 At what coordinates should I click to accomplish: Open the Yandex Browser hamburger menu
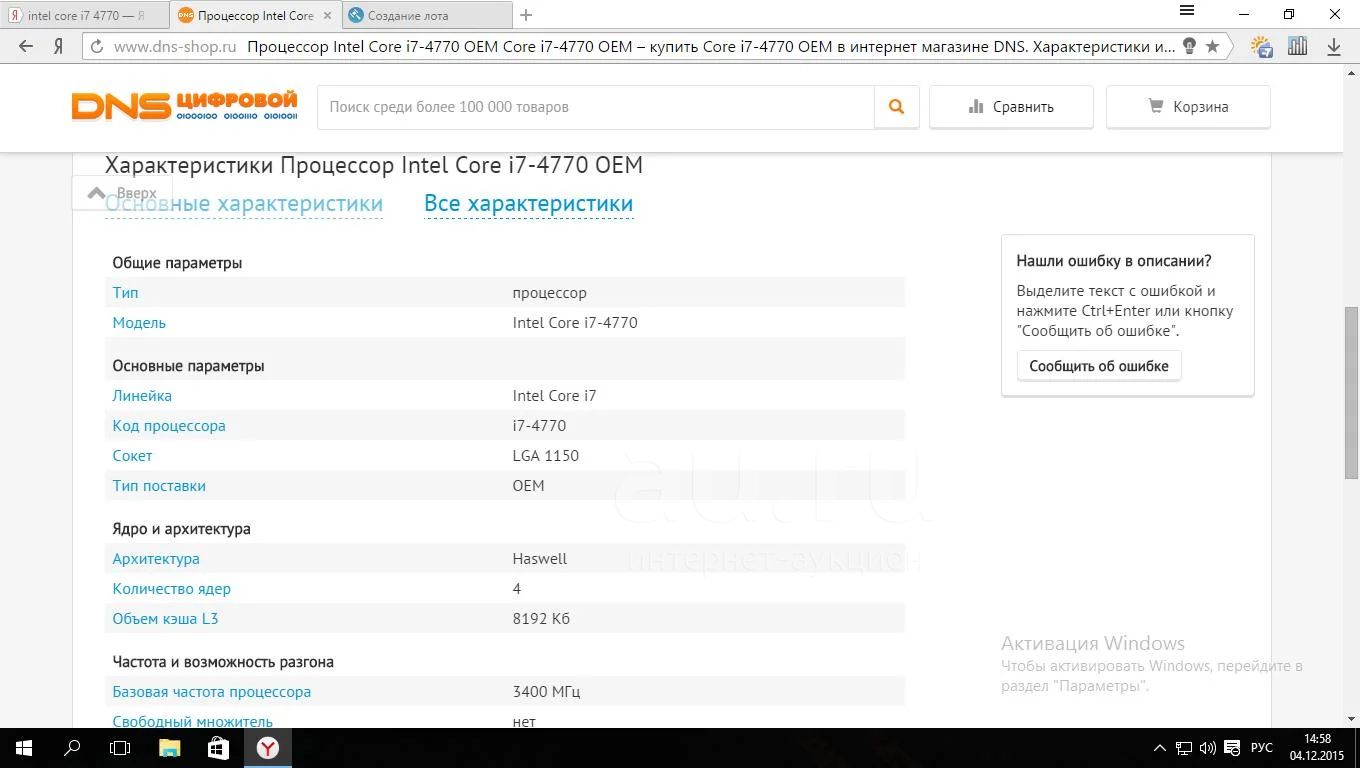(x=1187, y=11)
